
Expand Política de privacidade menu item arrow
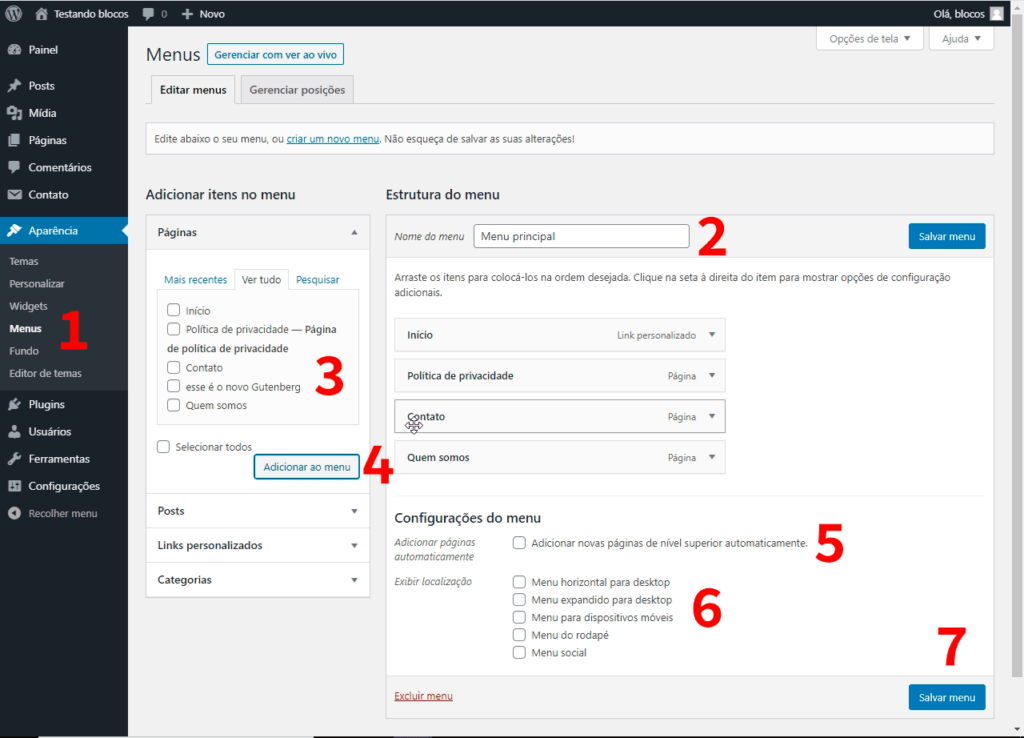(x=712, y=376)
